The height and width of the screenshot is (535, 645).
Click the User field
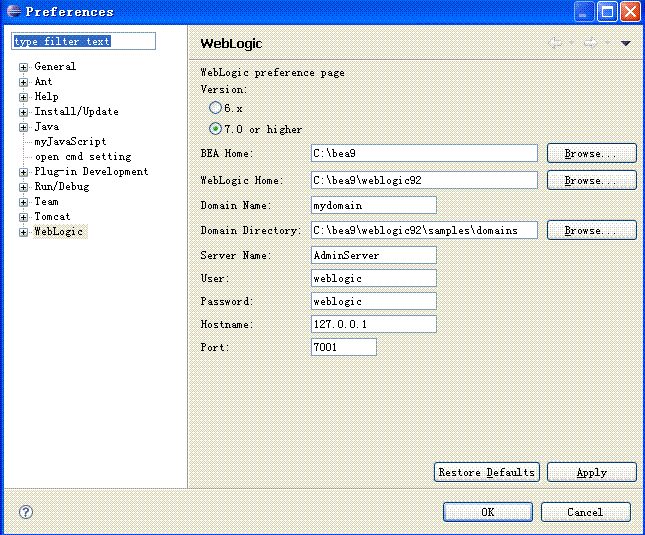point(374,278)
